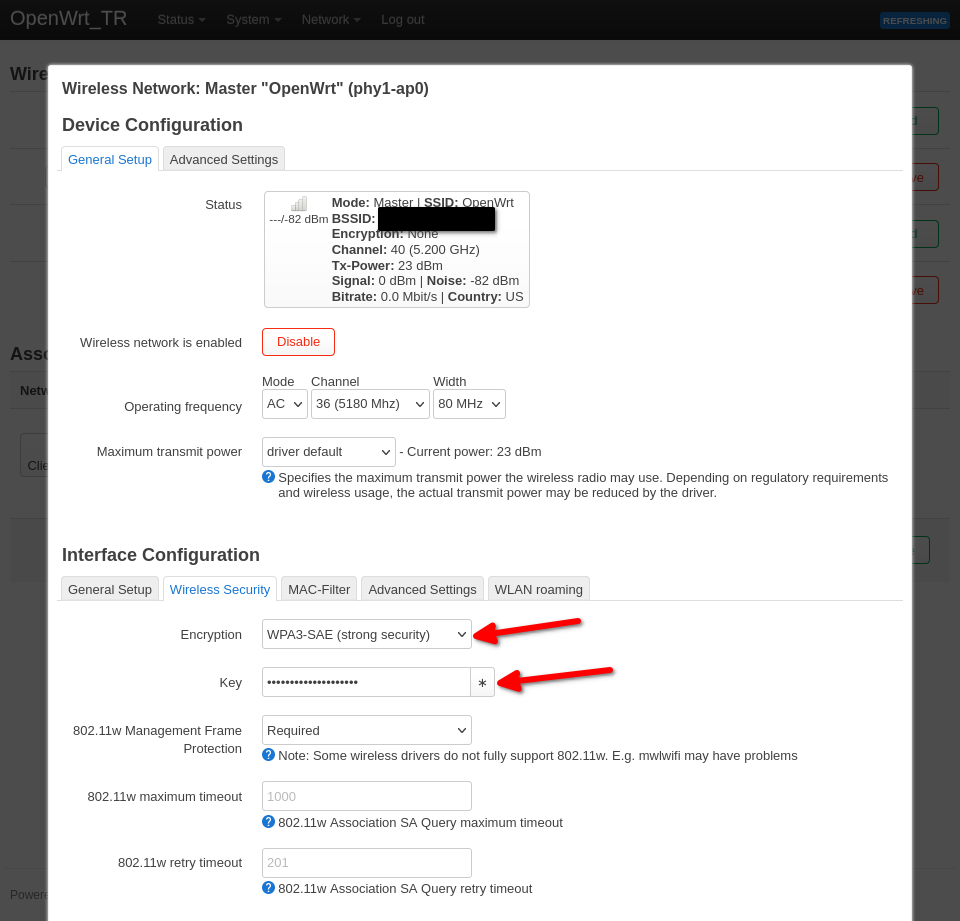960x921 pixels.
Task: Click inside the 802.11w maximum timeout field
Action: (x=366, y=795)
